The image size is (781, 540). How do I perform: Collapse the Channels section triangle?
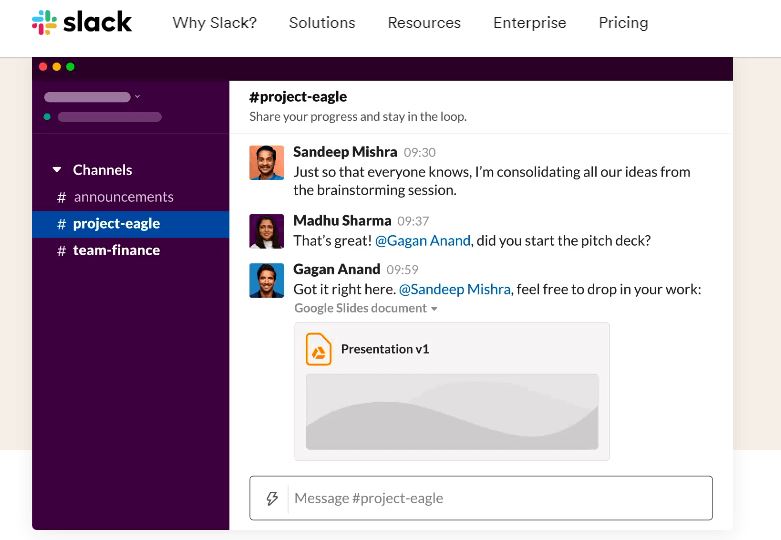click(57, 170)
